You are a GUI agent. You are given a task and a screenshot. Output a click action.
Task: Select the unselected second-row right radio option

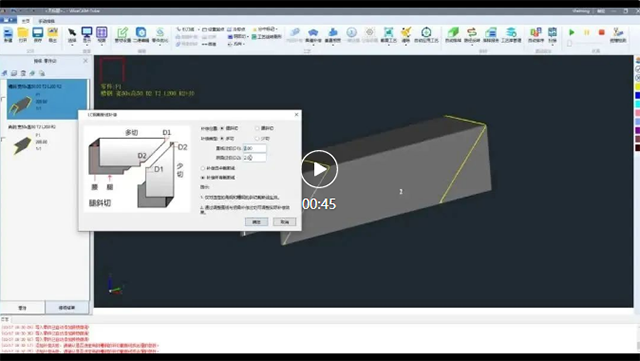(257, 138)
